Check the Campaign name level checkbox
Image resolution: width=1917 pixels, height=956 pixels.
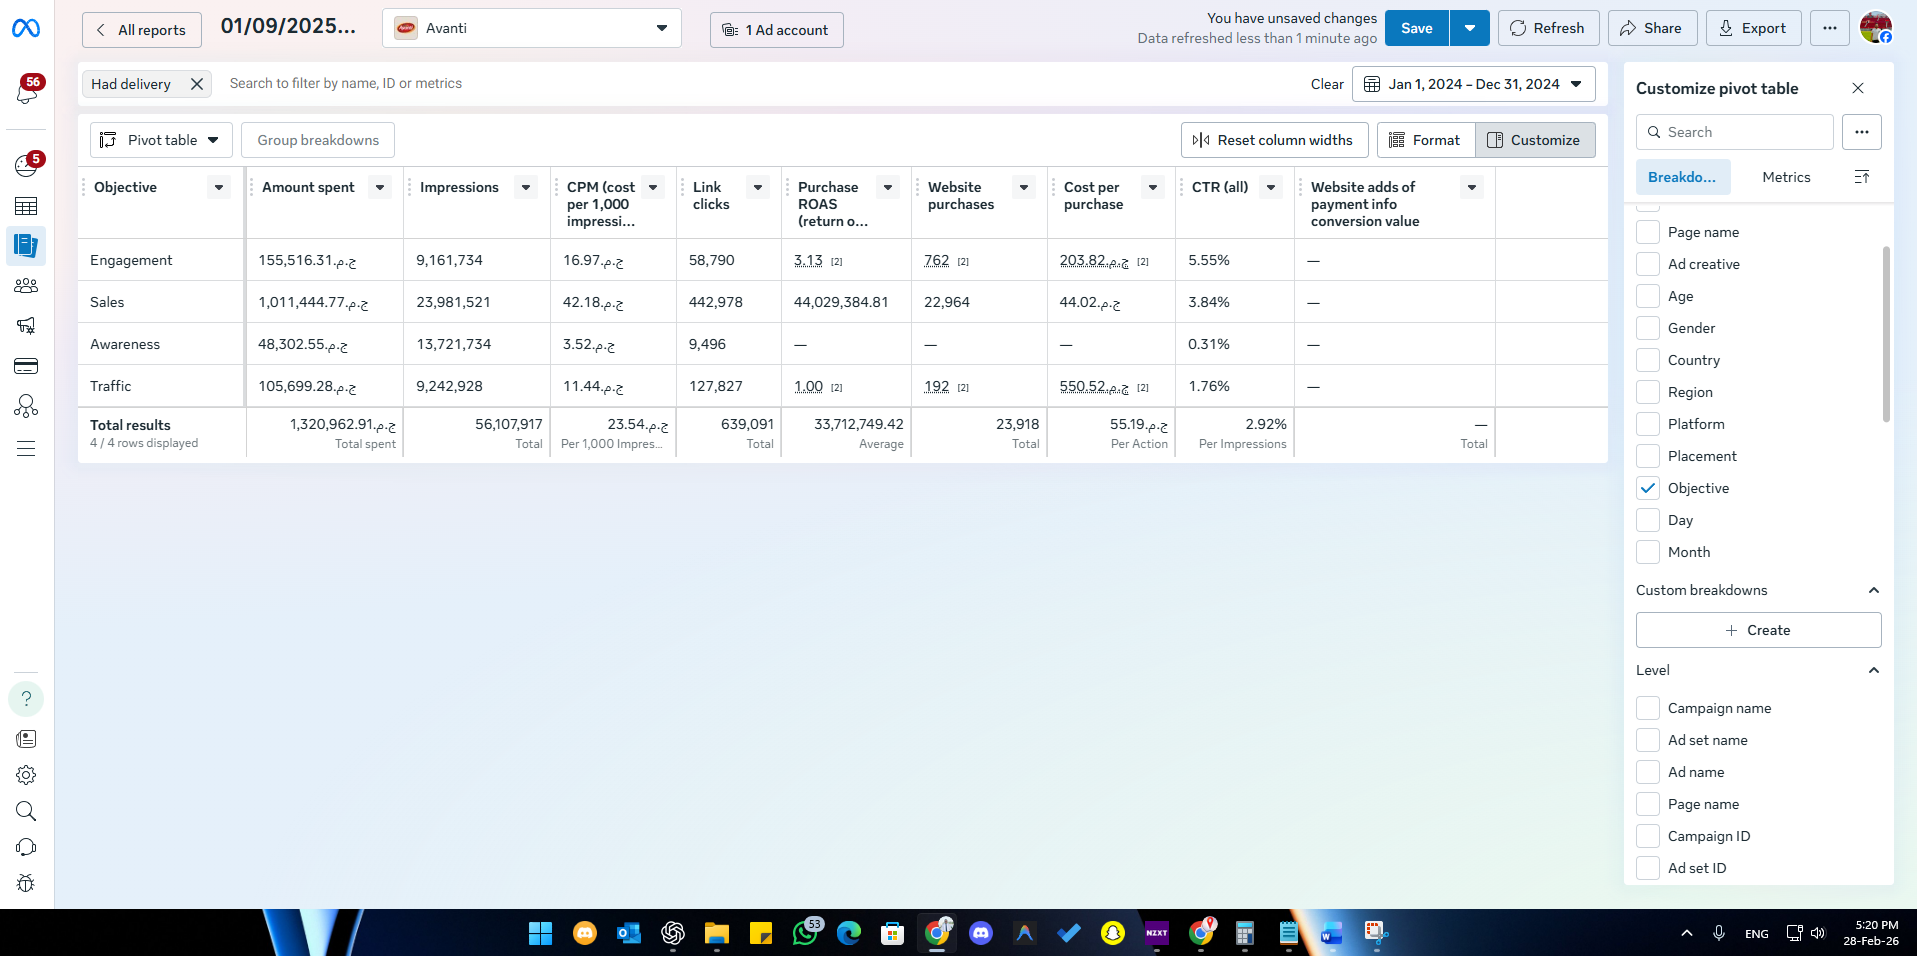[1648, 708]
